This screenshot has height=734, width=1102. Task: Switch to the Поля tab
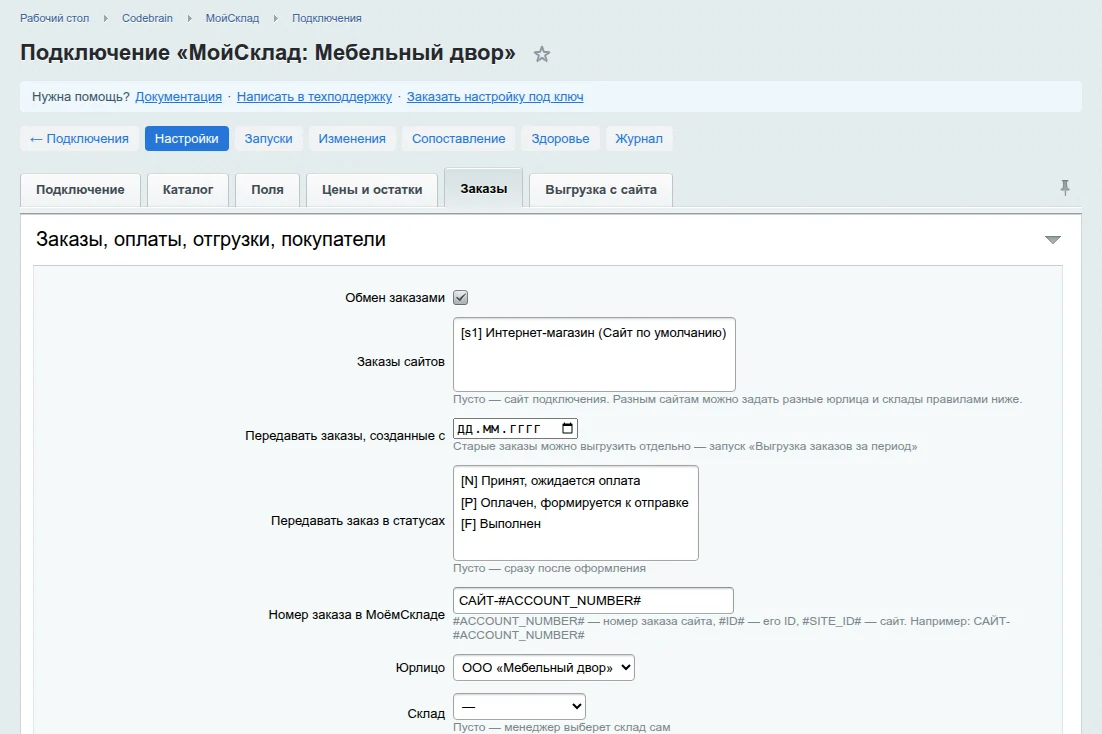[268, 190]
